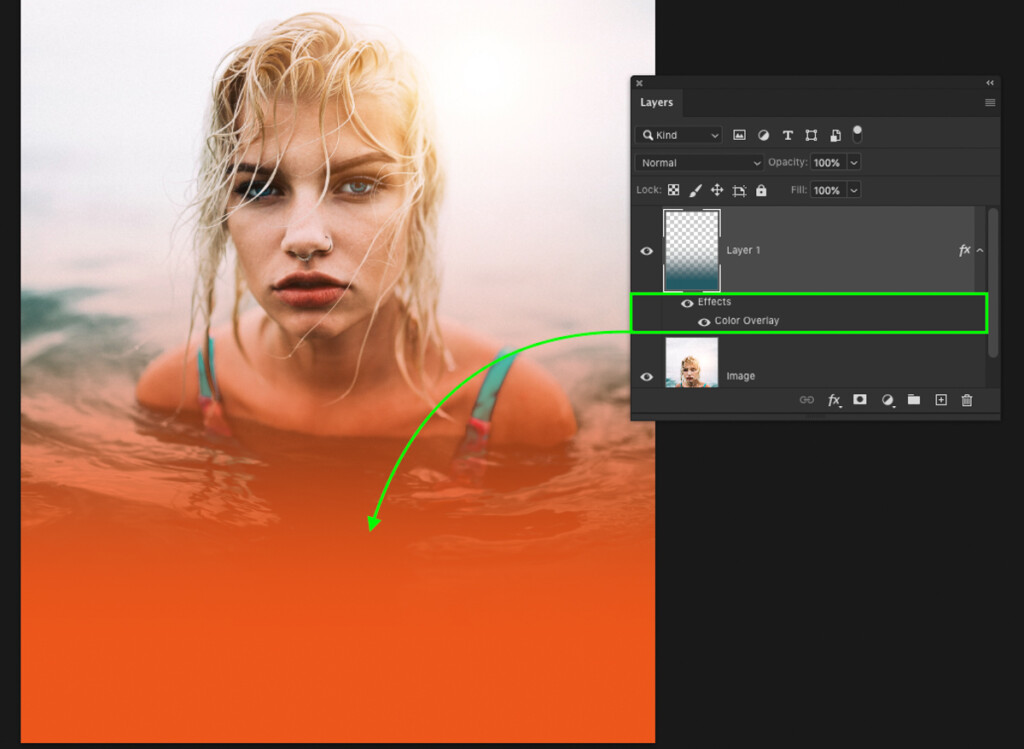Open the Add layer style (fx) icon
Image resolution: width=1024 pixels, height=749 pixels.
(x=834, y=400)
